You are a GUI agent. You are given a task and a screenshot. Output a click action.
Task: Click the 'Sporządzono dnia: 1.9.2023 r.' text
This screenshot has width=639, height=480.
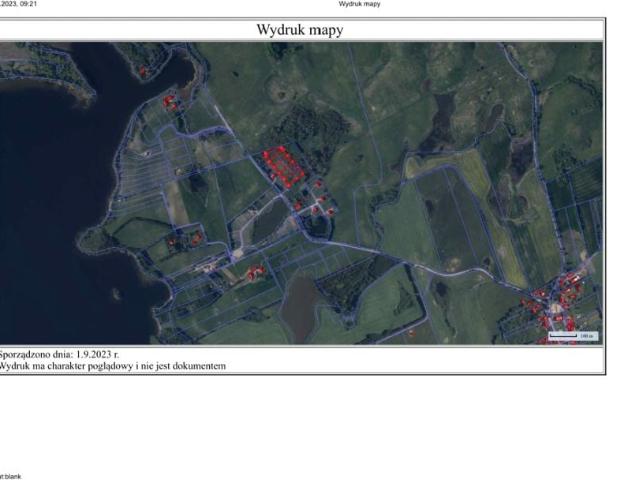click(x=60, y=354)
